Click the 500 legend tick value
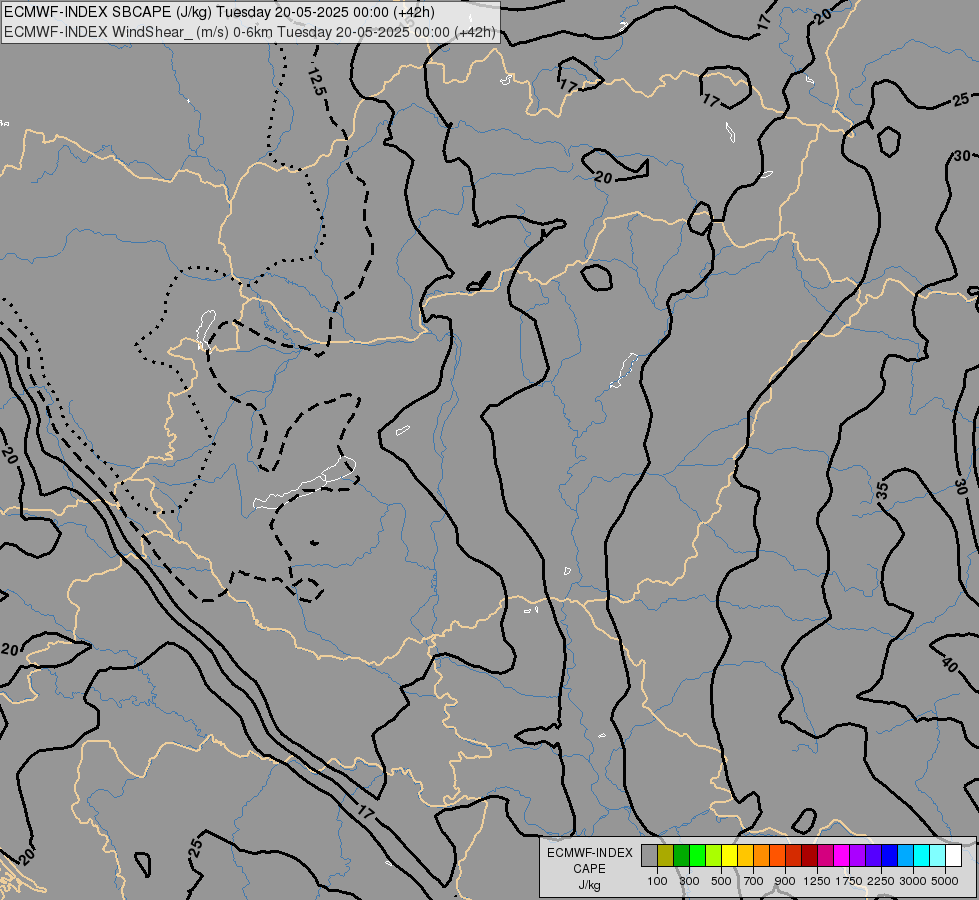The width and height of the screenshot is (979, 900). pyautogui.click(x=721, y=881)
